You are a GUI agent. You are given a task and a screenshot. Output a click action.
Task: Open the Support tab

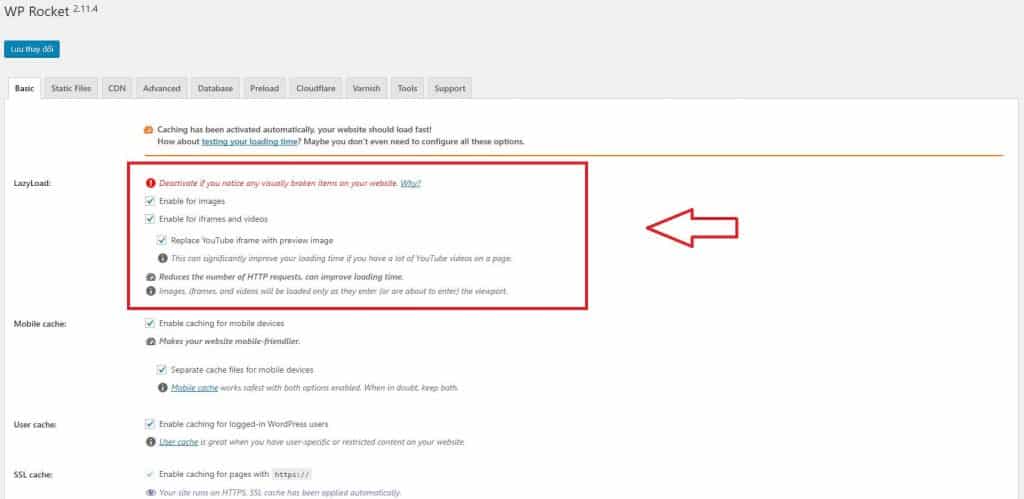[449, 88]
